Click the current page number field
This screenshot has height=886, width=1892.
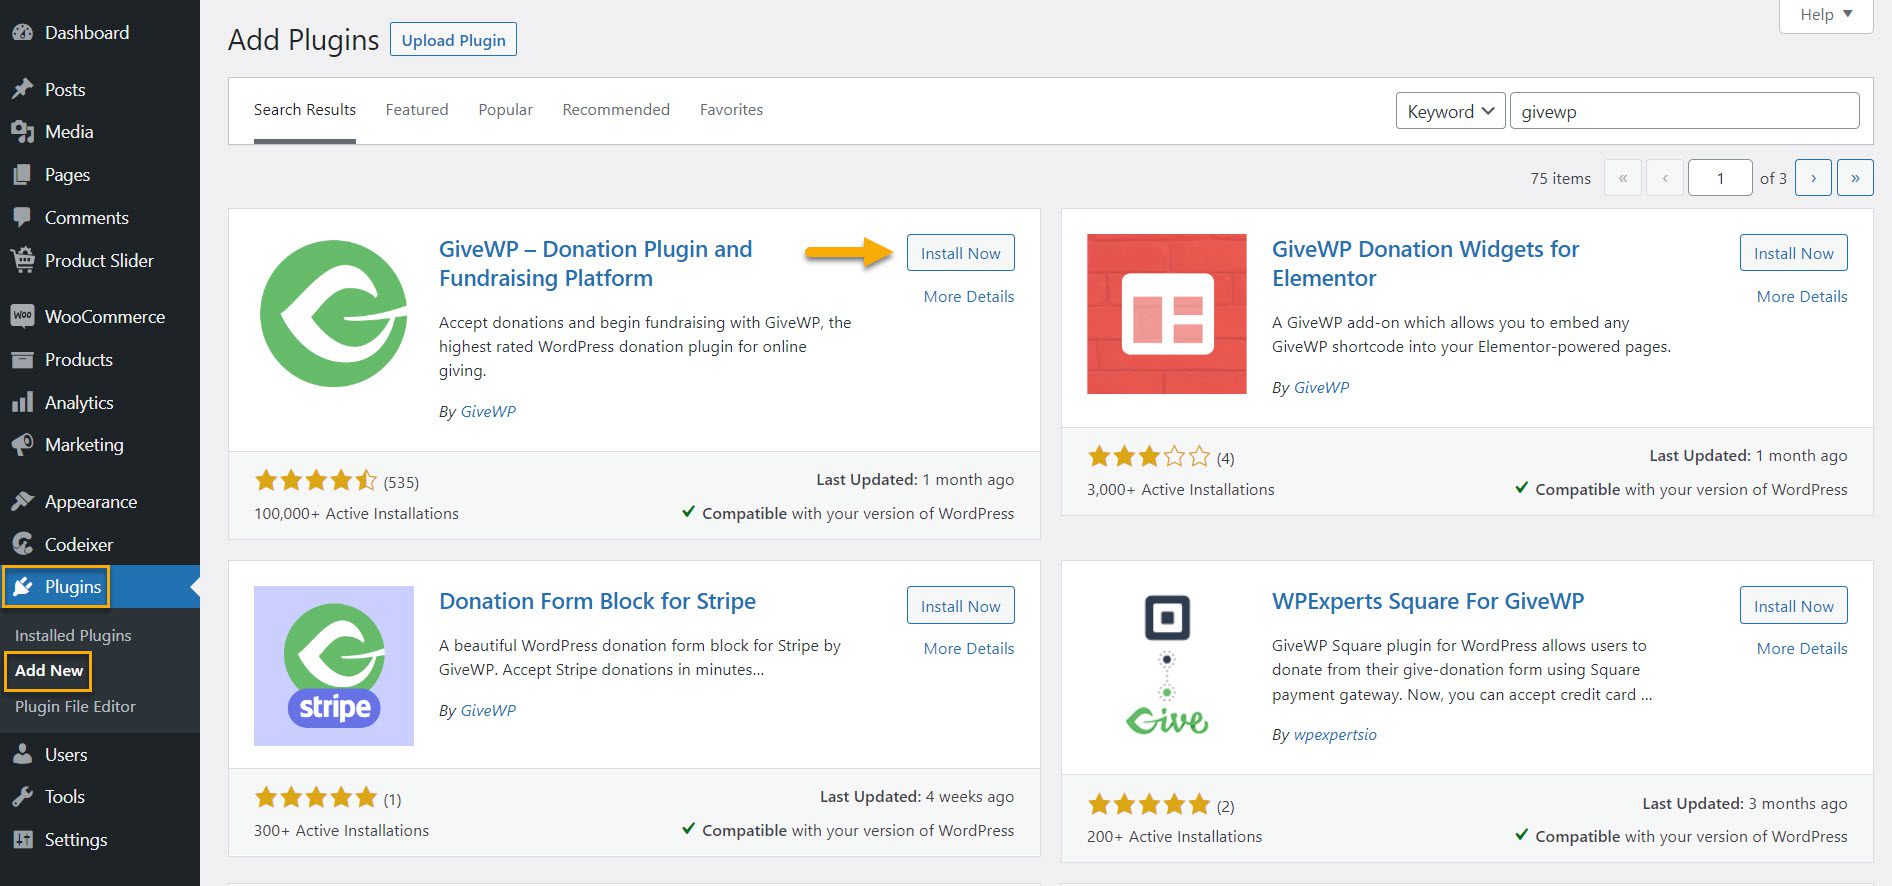coord(1720,178)
